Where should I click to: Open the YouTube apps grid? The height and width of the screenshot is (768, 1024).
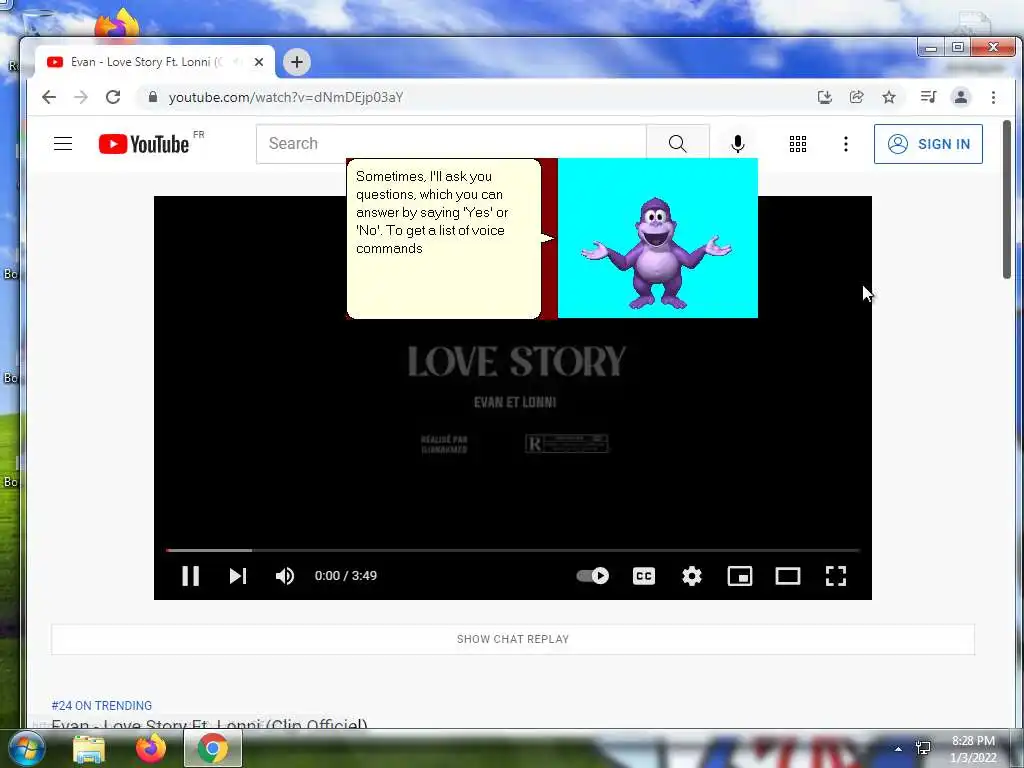coord(797,144)
